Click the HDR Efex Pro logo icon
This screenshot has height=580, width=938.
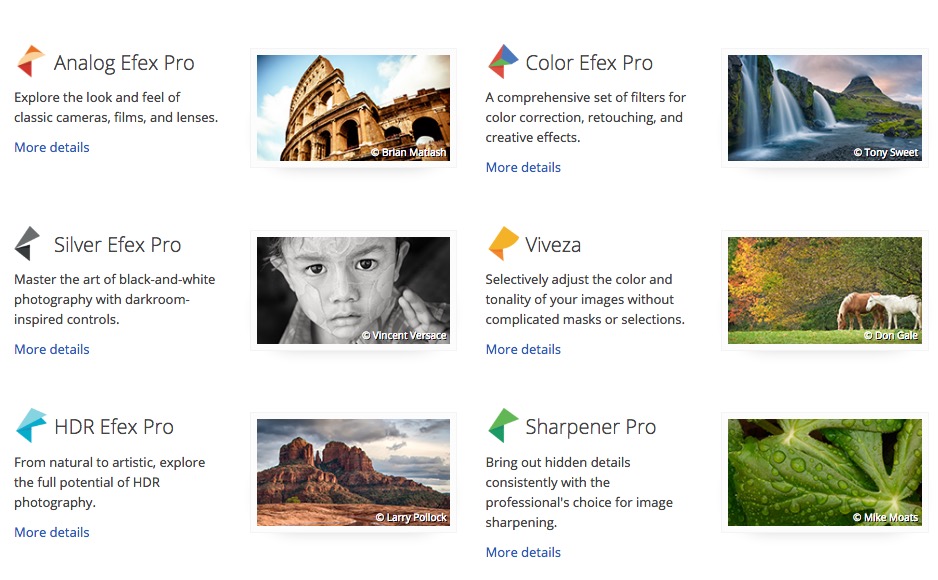(31, 426)
